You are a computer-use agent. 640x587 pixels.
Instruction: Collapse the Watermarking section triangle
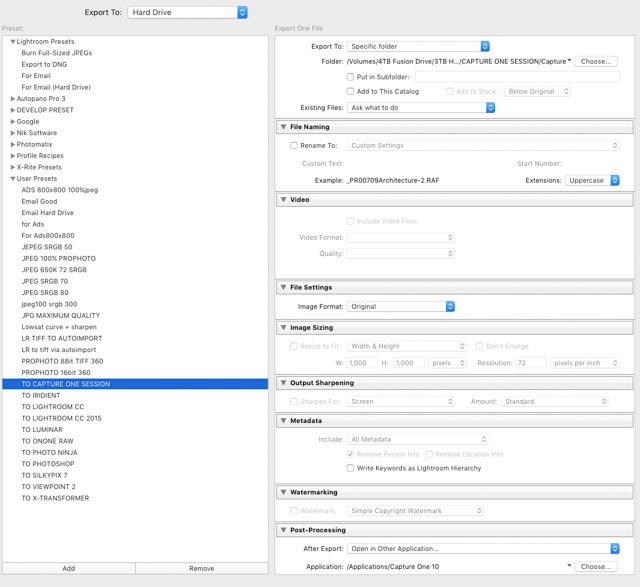tap(283, 492)
